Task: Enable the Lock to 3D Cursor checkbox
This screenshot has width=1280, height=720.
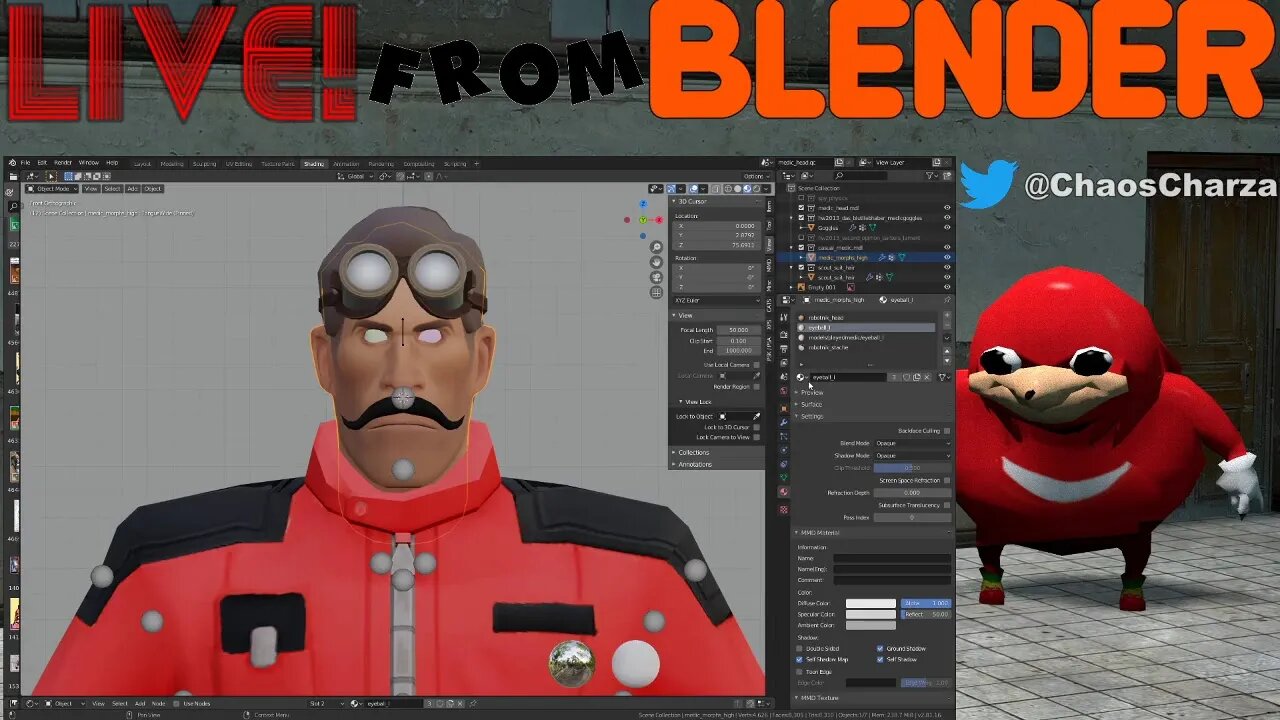Action: click(x=757, y=427)
